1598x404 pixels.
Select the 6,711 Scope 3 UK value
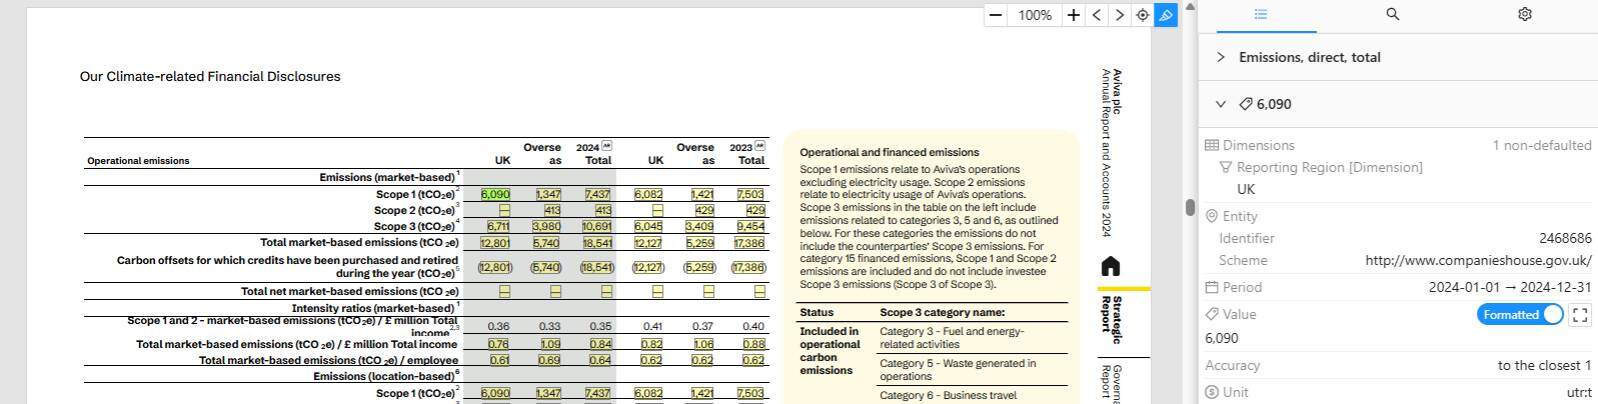click(x=497, y=226)
